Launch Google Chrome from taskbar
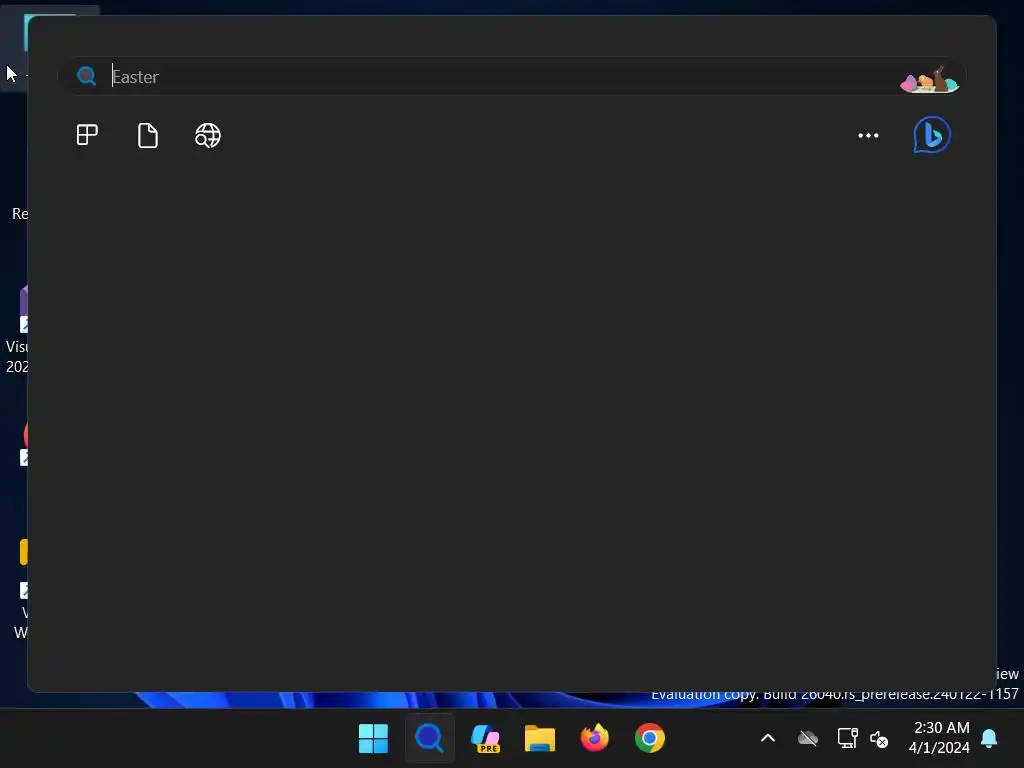The height and width of the screenshot is (768, 1024). (x=650, y=738)
